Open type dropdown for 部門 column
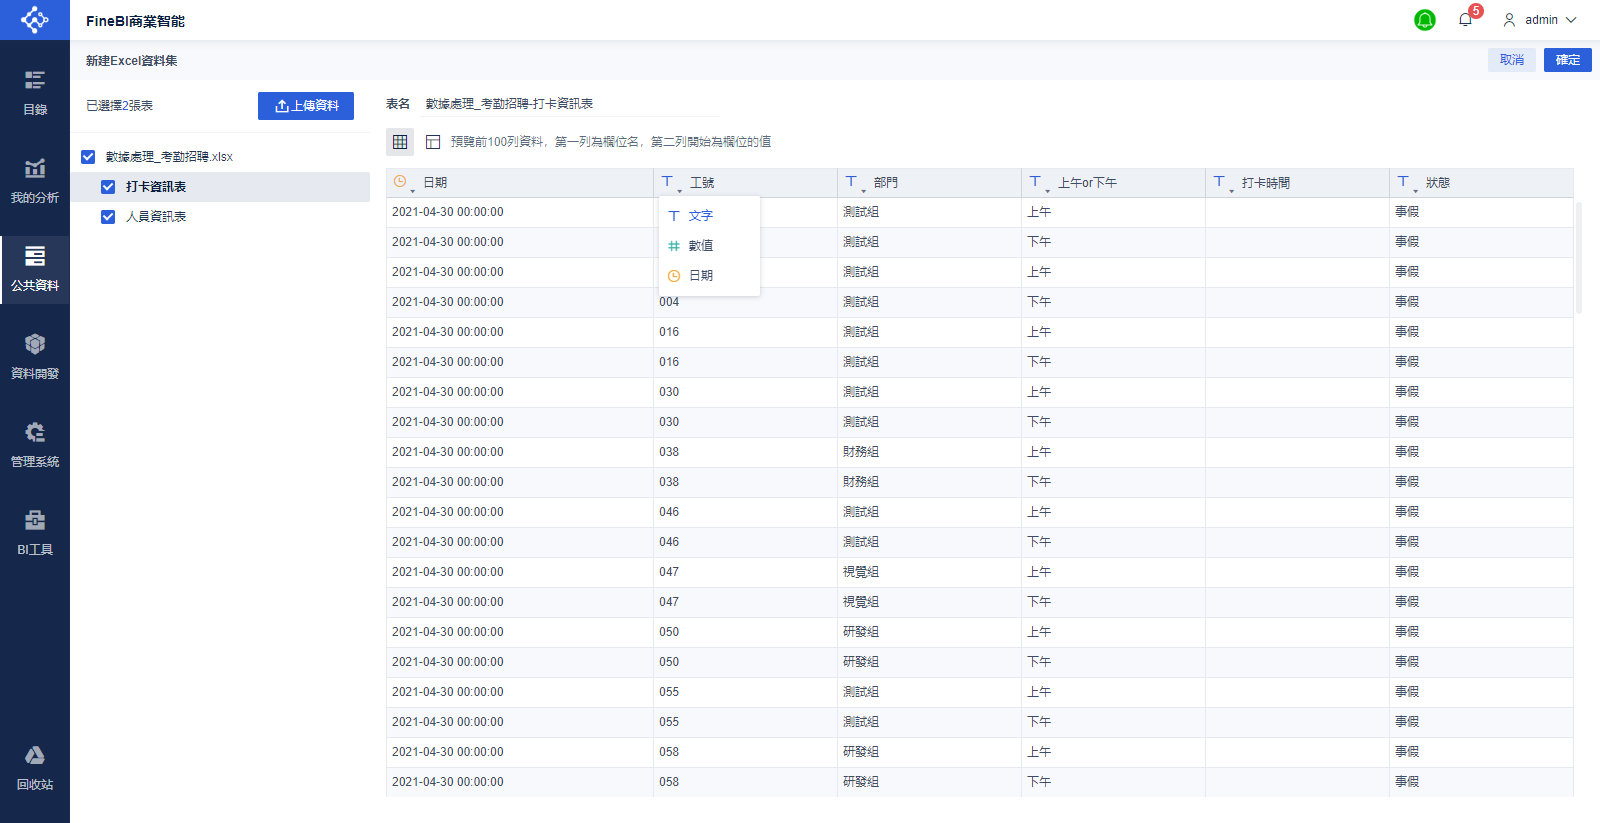This screenshot has width=1600, height=823. (853, 183)
